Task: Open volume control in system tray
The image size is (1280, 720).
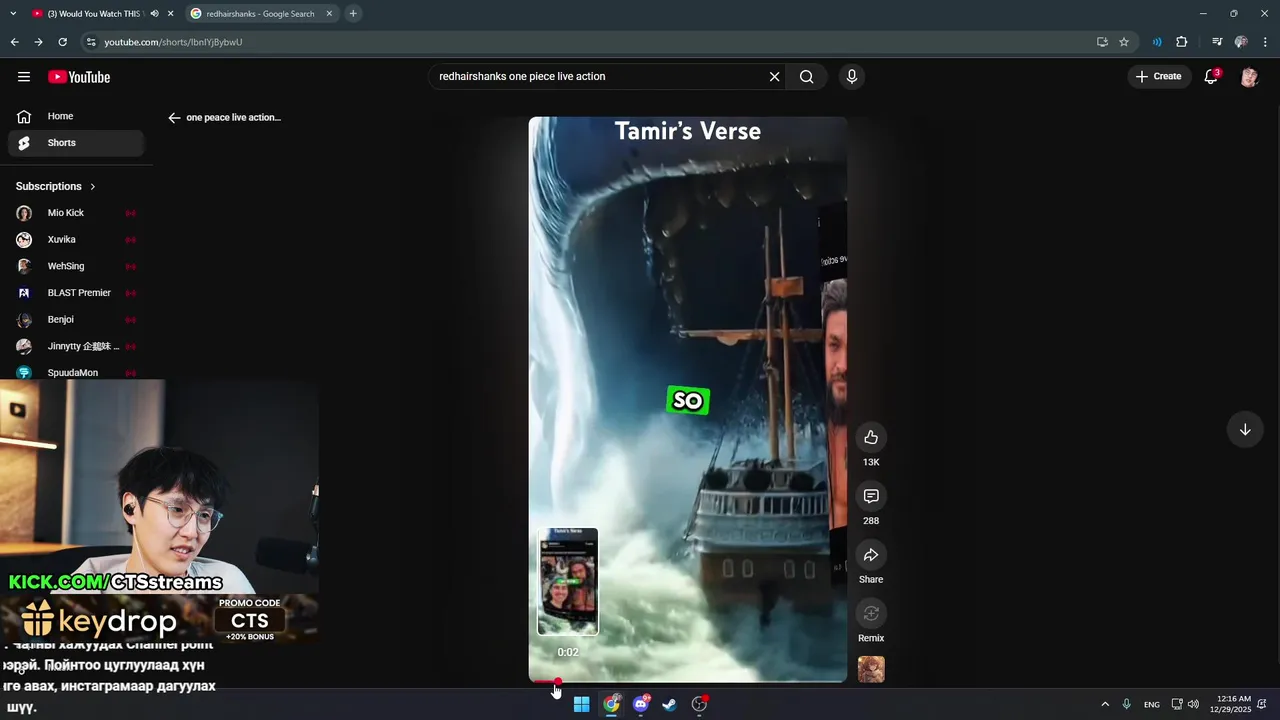Action: tap(1193, 704)
